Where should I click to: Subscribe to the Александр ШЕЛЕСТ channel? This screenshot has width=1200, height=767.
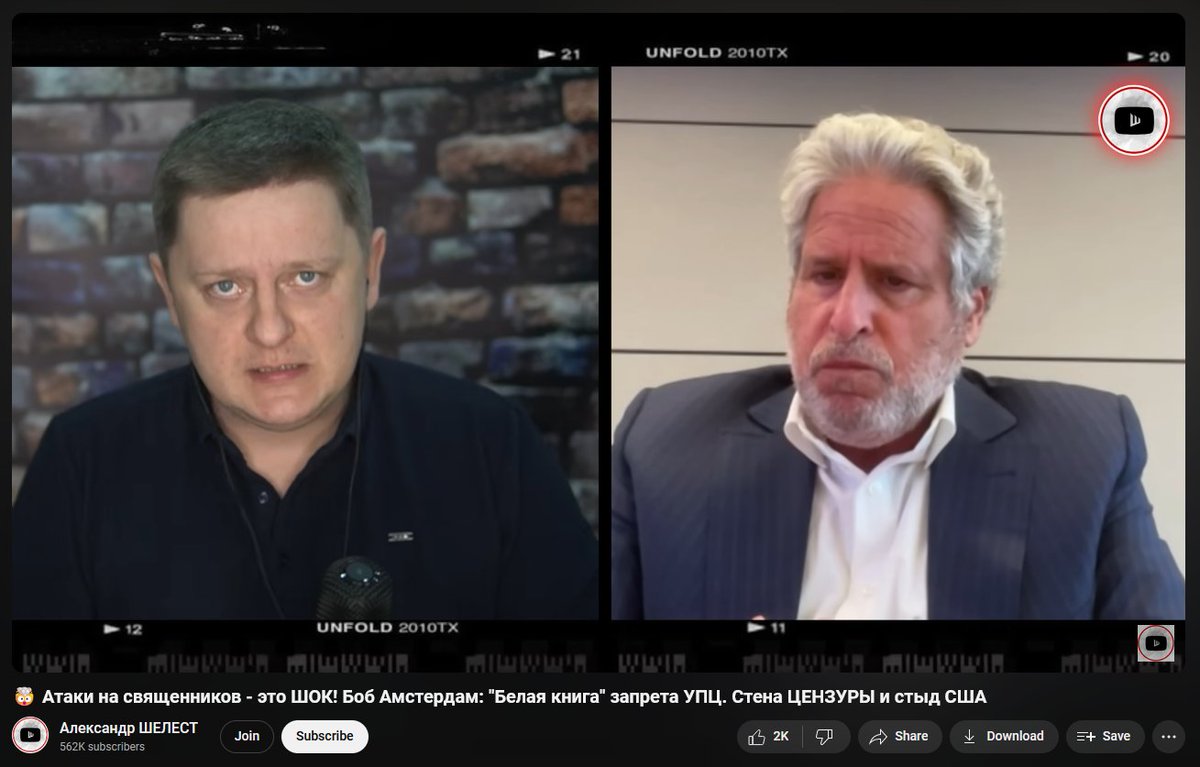tap(325, 736)
